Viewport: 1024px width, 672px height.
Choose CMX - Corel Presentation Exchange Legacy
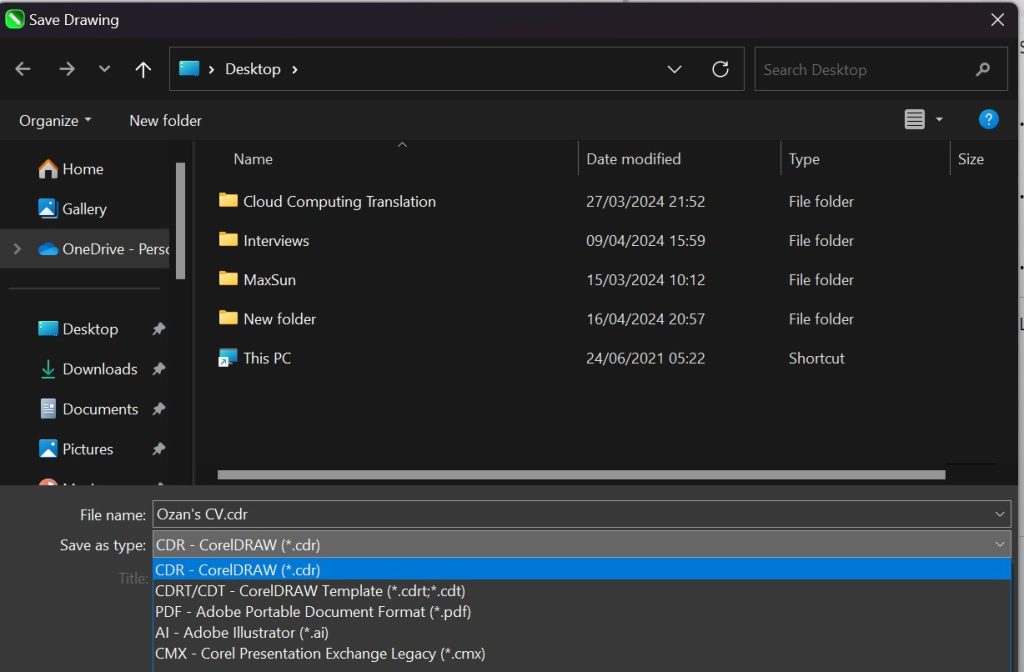click(x=581, y=653)
